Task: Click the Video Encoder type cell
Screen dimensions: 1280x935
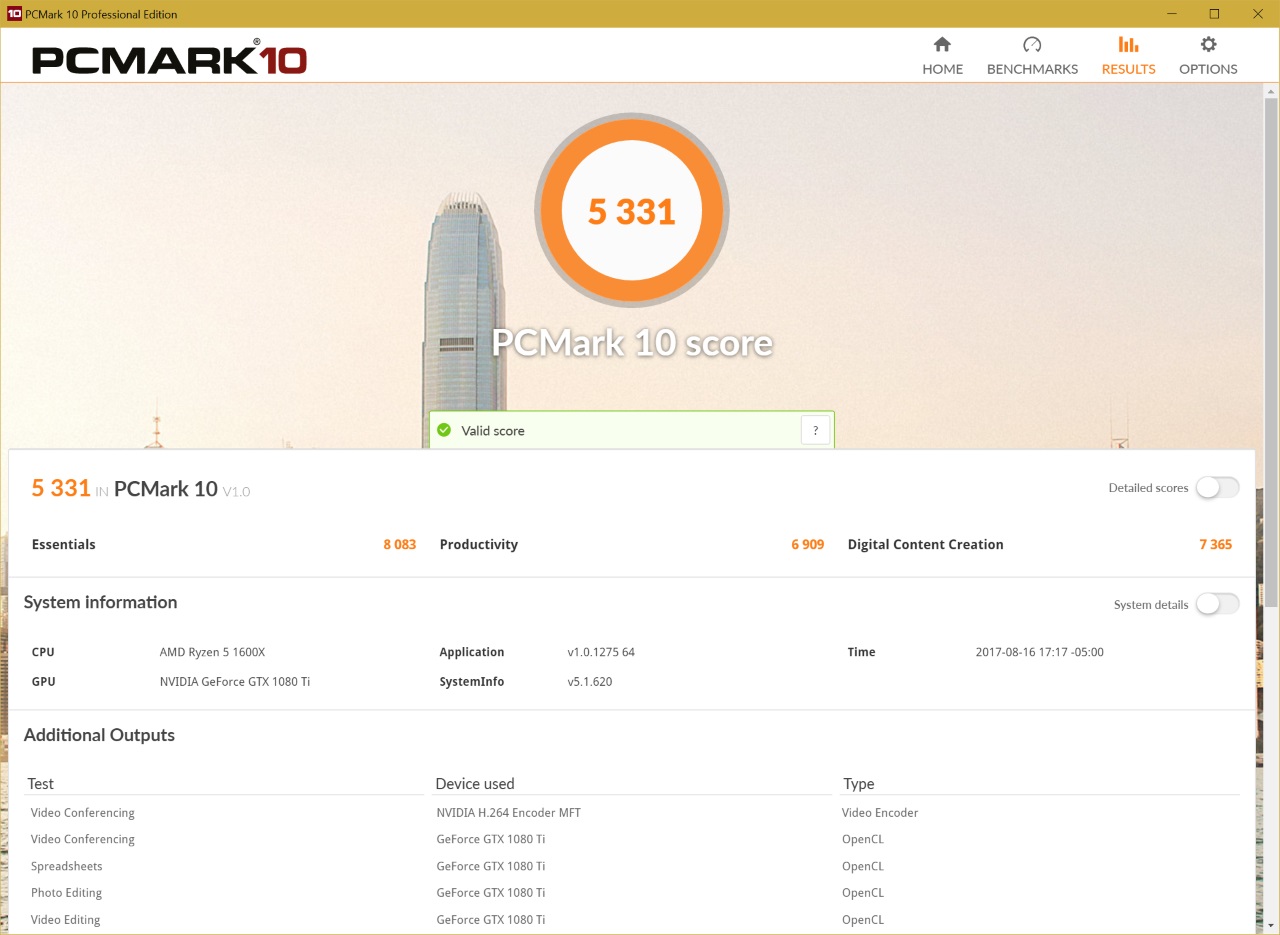Action: (880, 813)
